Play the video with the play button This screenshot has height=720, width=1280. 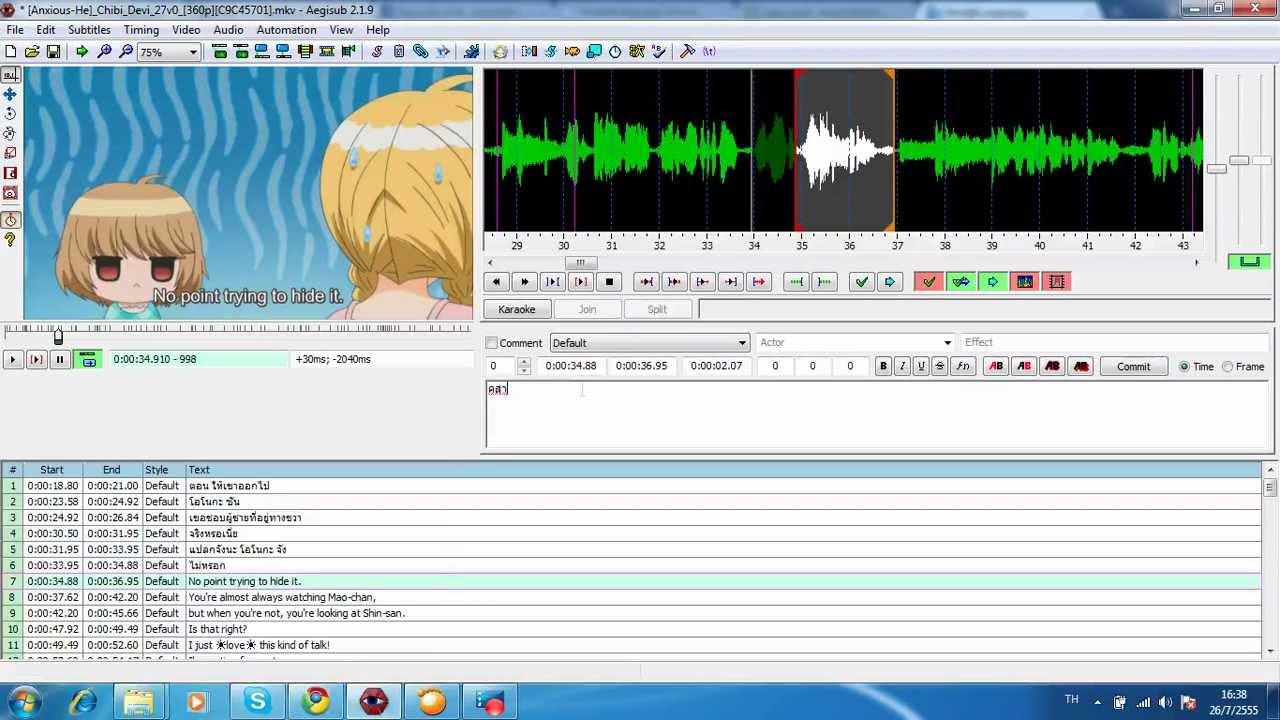pyautogui.click(x=12, y=359)
